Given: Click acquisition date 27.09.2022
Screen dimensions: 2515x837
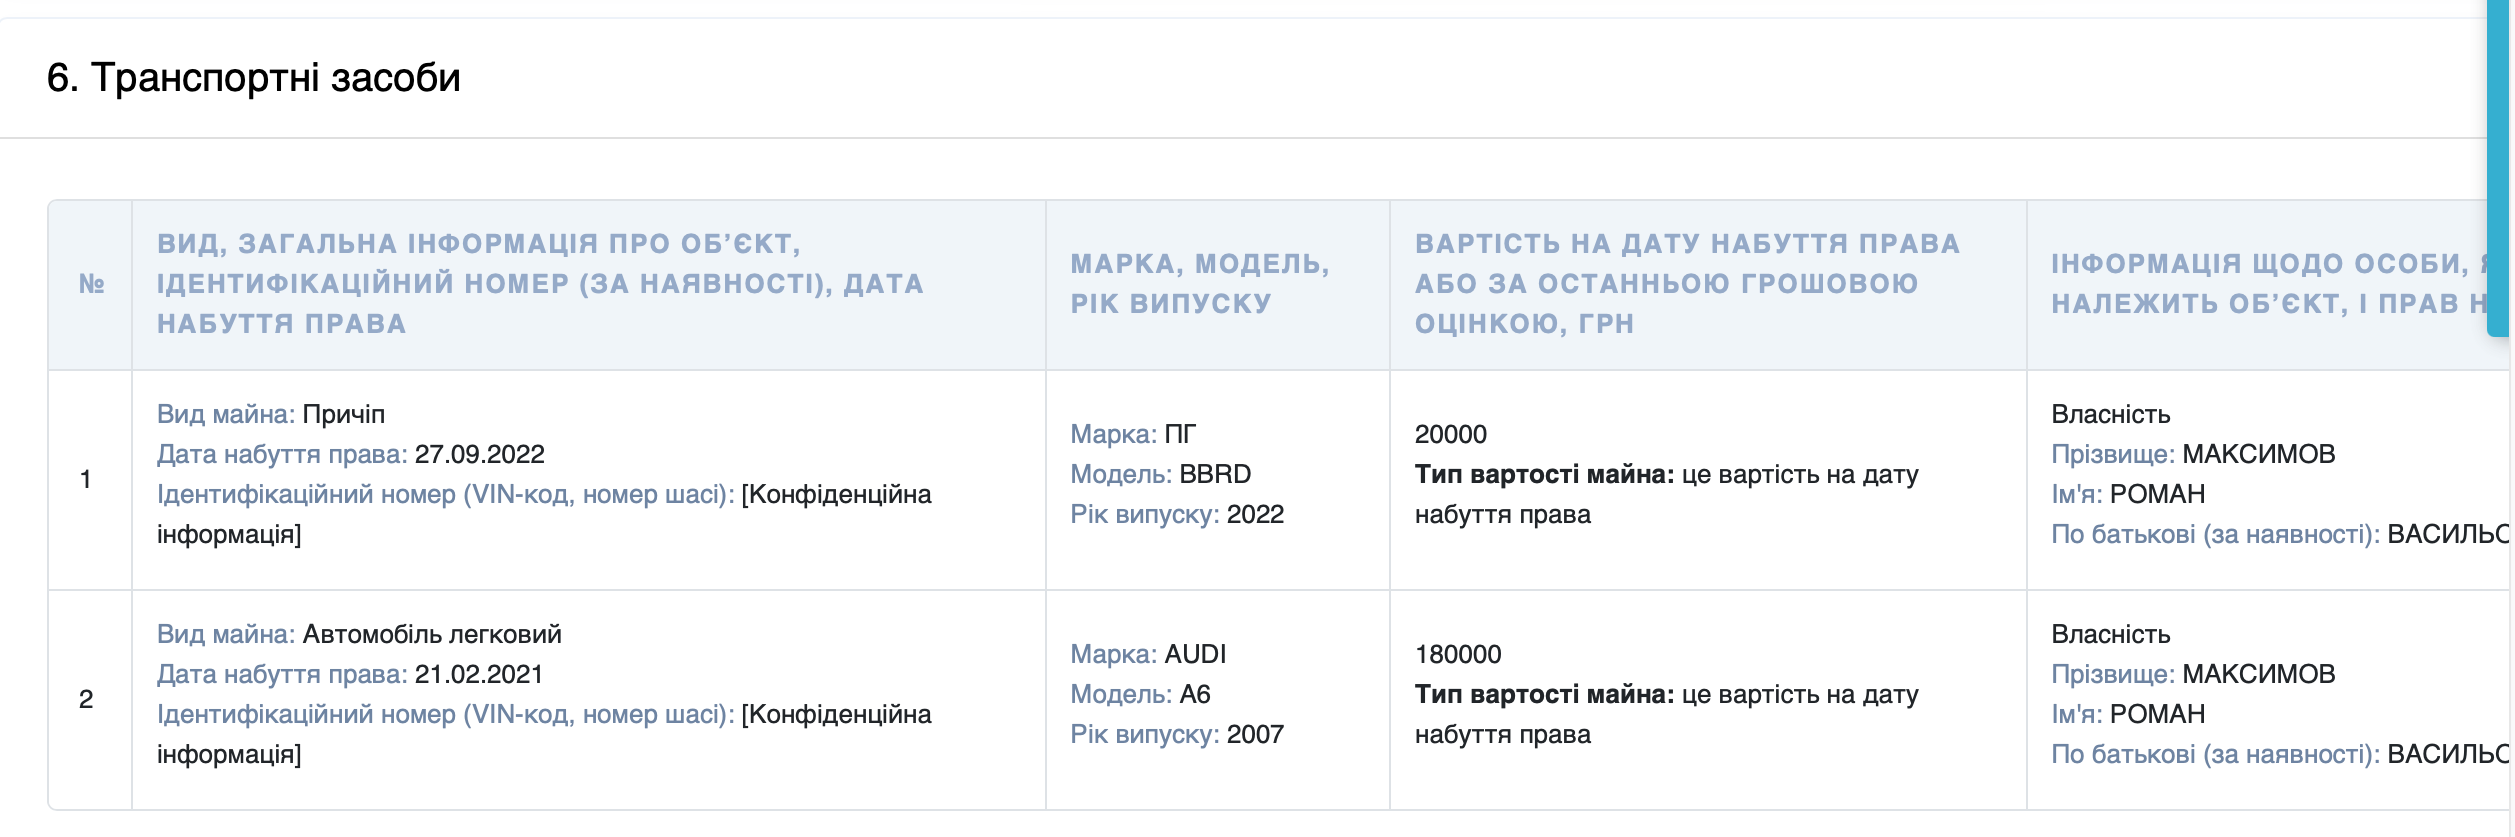Looking at the screenshot, I should click(x=479, y=454).
